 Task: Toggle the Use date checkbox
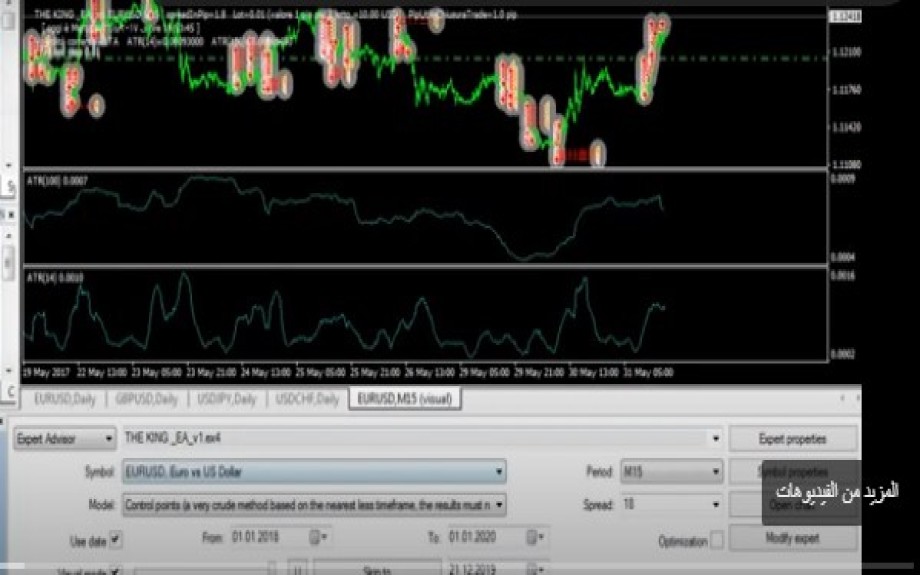115,539
